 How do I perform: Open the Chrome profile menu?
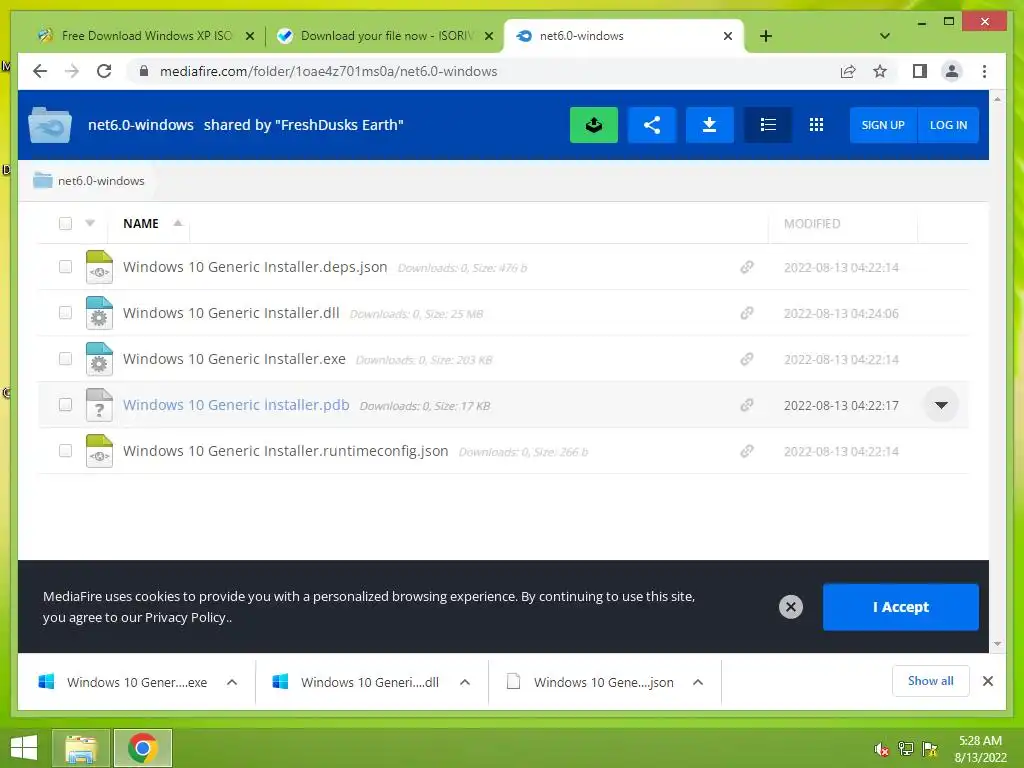click(952, 71)
